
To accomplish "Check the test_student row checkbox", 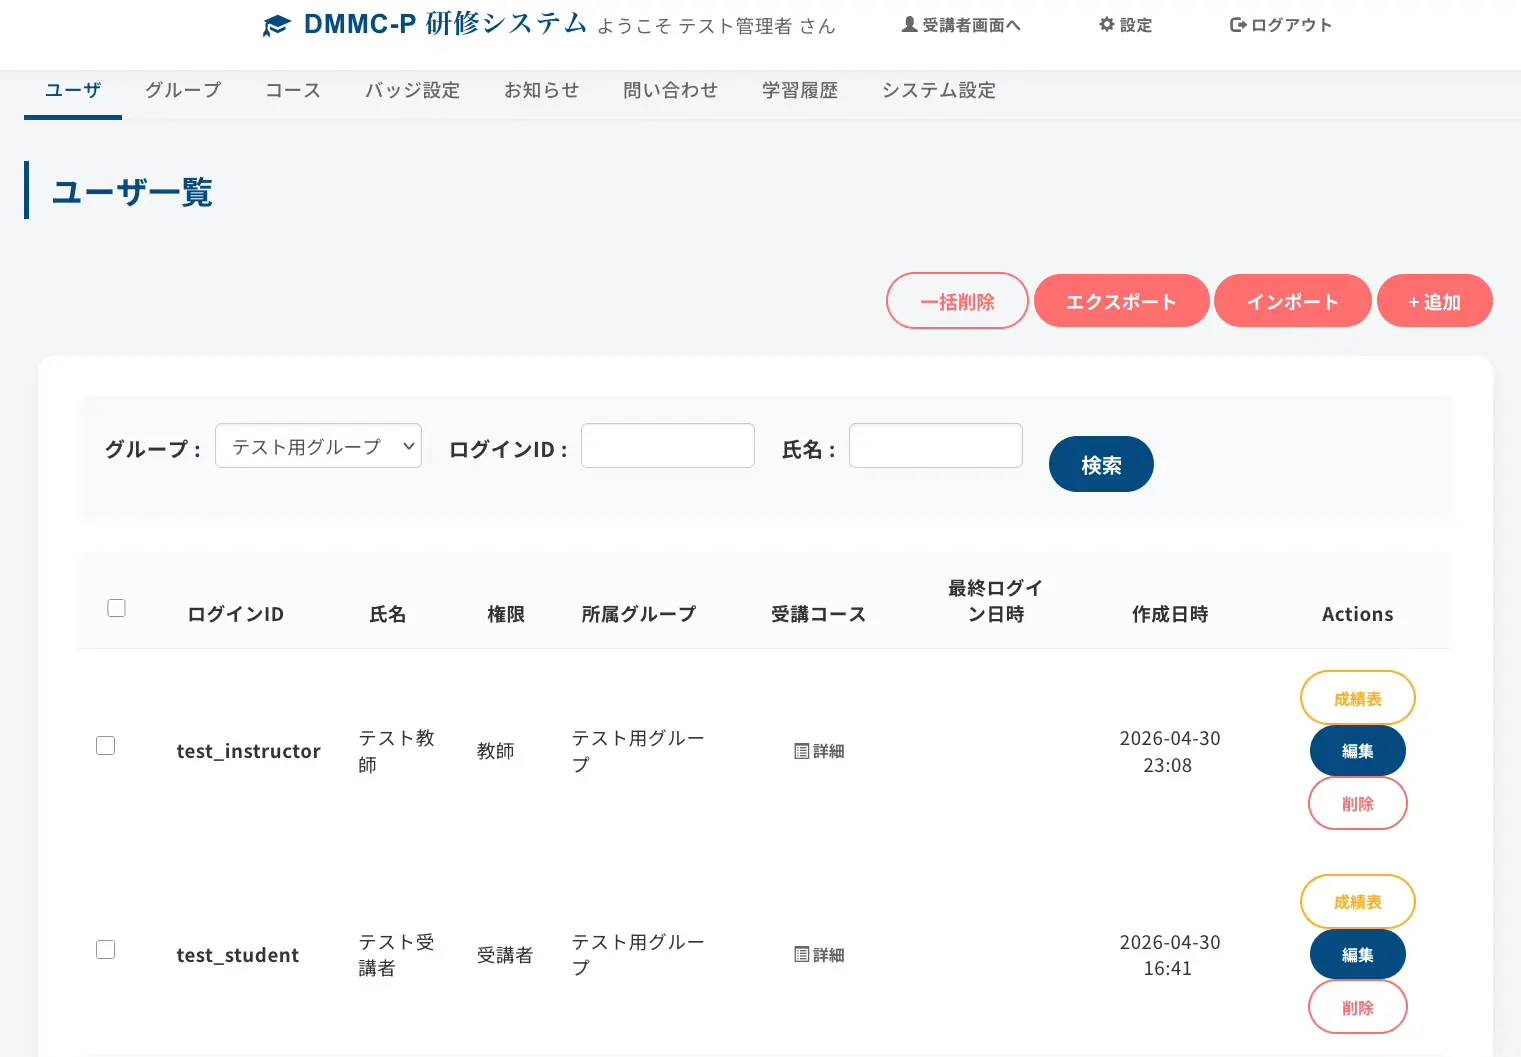I will (x=106, y=950).
